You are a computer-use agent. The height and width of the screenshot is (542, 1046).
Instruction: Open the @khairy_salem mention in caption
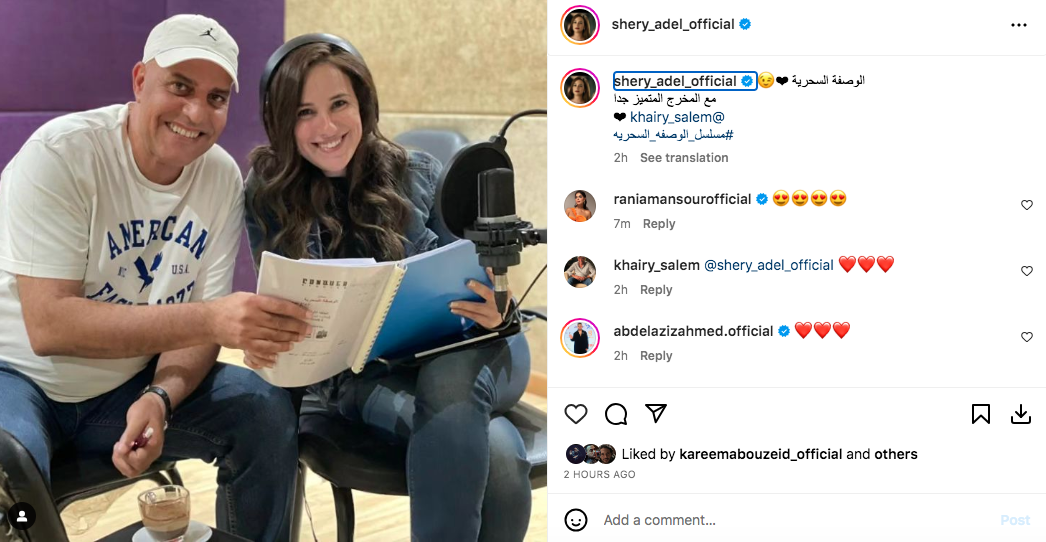[x=677, y=117]
